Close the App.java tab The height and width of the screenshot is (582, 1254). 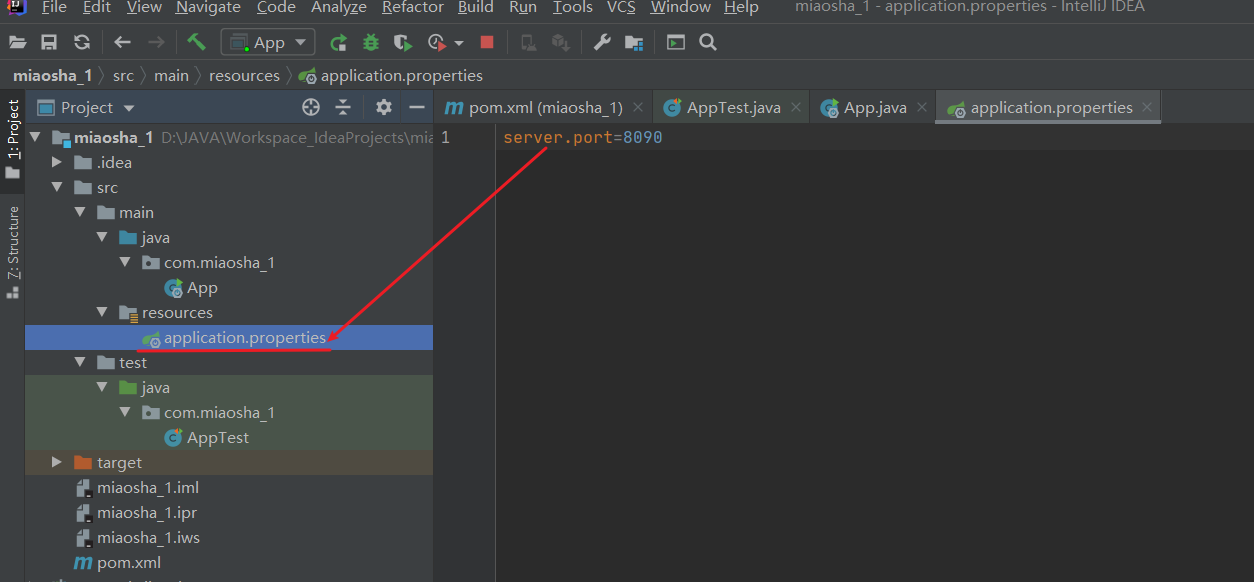tap(922, 107)
